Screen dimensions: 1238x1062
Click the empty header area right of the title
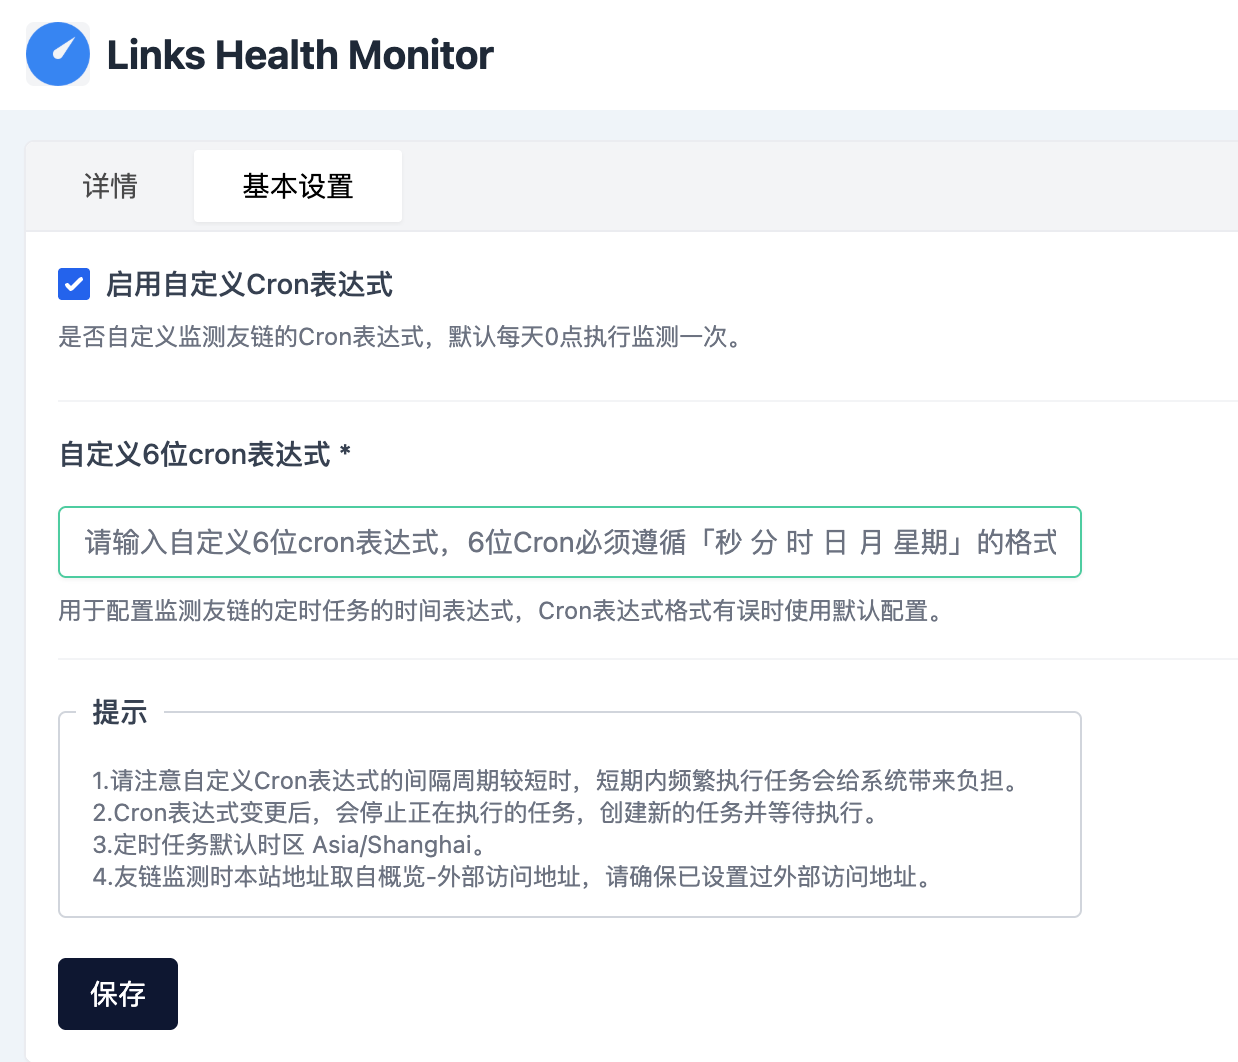coord(850,55)
